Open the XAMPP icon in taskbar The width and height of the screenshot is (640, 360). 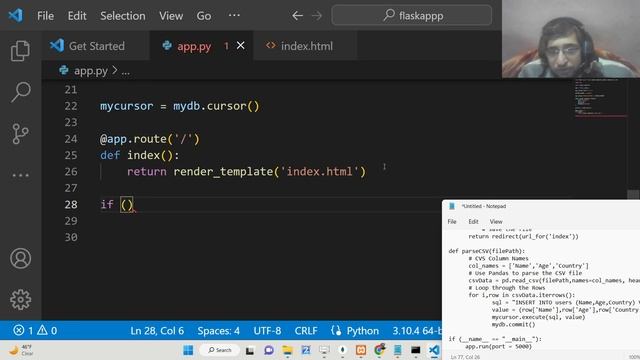pos(361,350)
